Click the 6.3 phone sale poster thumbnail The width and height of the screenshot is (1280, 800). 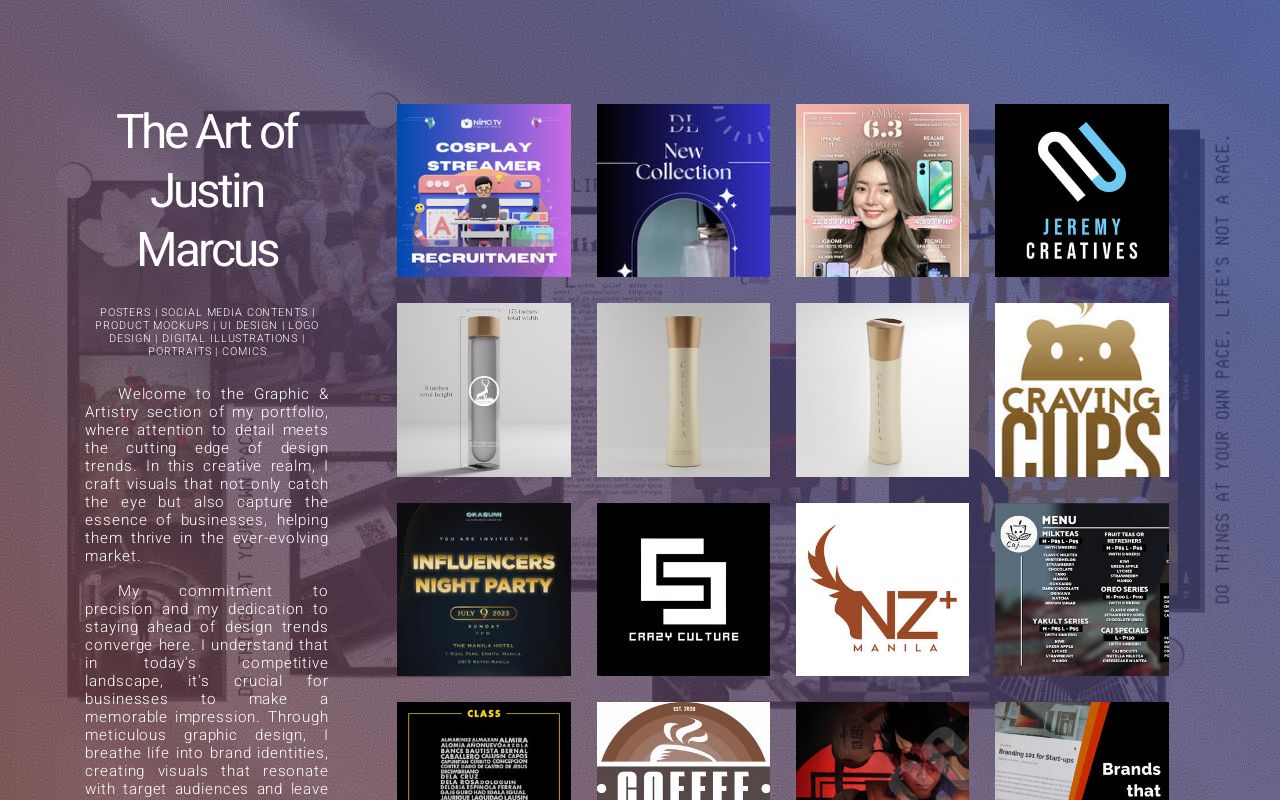pyautogui.click(x=882, y=190)
